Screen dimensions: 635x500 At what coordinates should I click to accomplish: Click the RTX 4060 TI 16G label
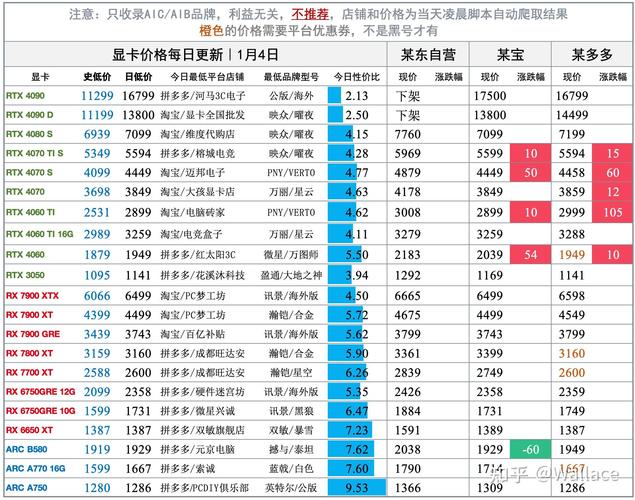[x=40, y=234]
